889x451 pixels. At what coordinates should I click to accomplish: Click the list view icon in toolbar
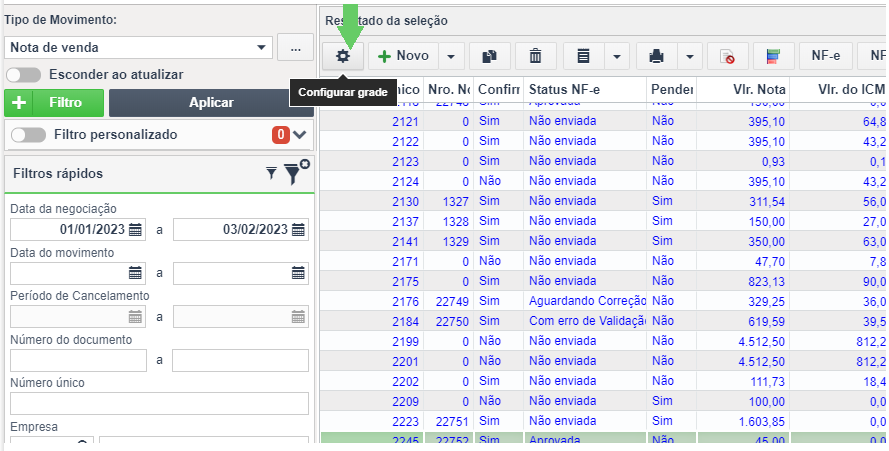coord(583,56)
